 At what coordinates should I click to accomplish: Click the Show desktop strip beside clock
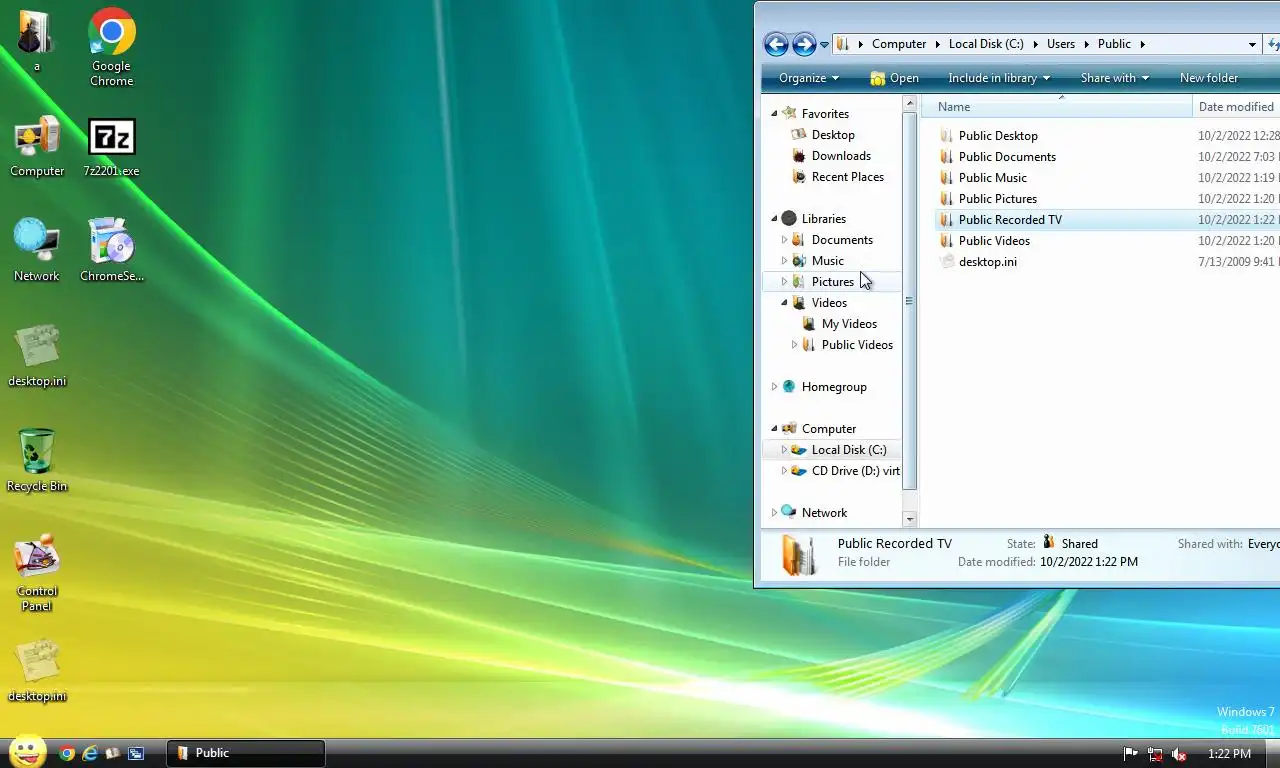click(1273, 754)
